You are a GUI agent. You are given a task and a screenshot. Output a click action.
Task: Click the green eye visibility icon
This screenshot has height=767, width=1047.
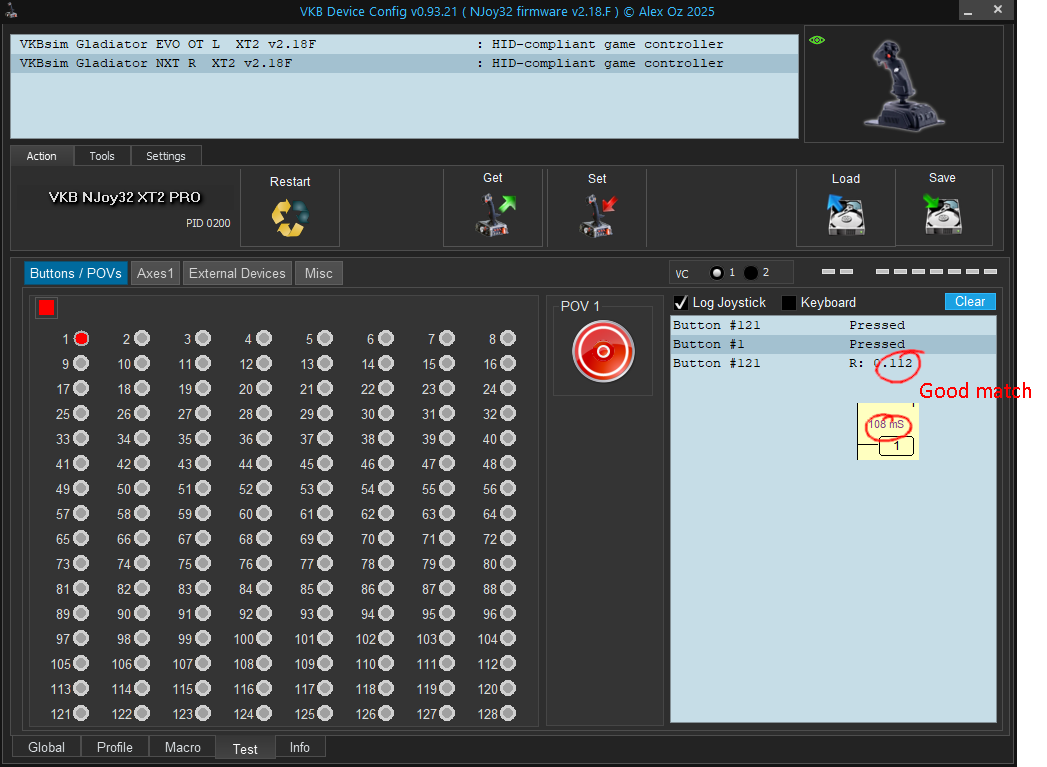click(x=817, y=40)
